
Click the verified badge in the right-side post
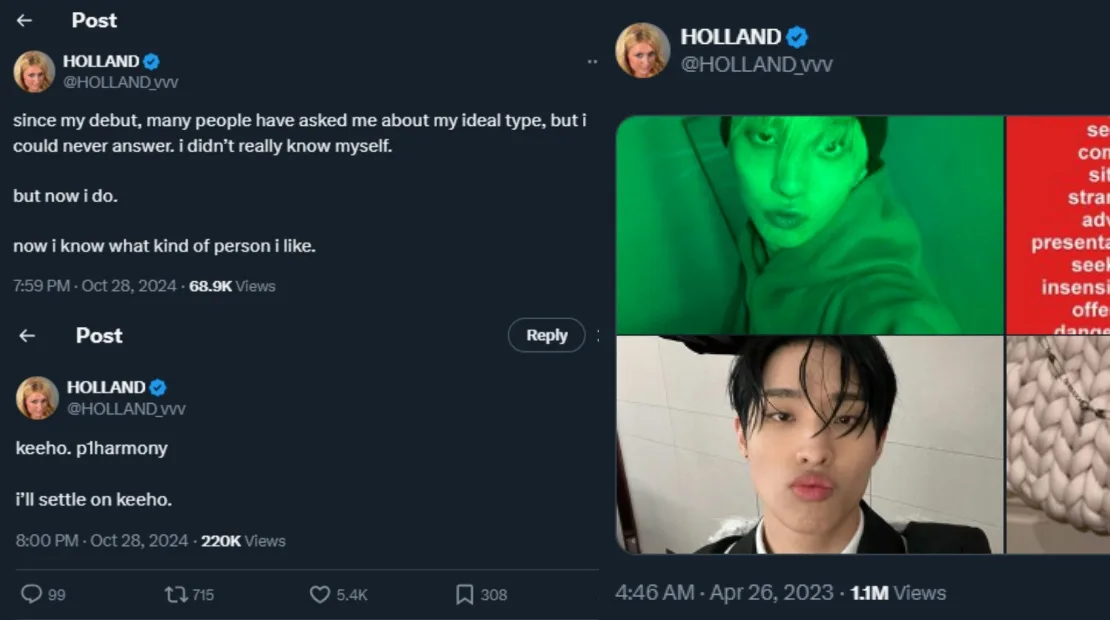797,38
